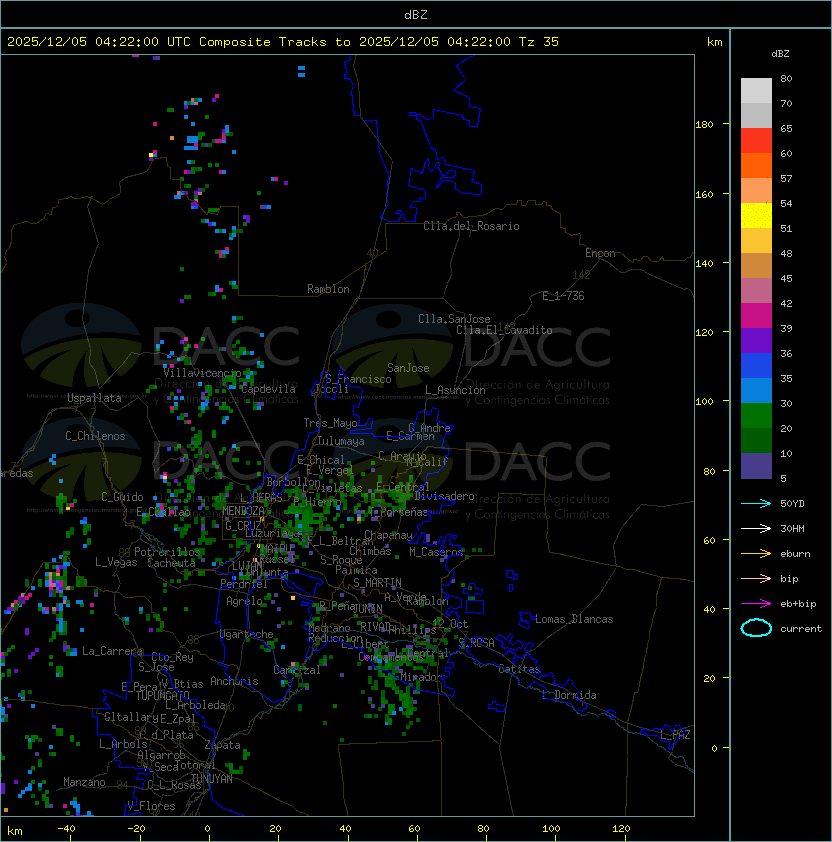Click the E_1-736 map label

(563, 296)
